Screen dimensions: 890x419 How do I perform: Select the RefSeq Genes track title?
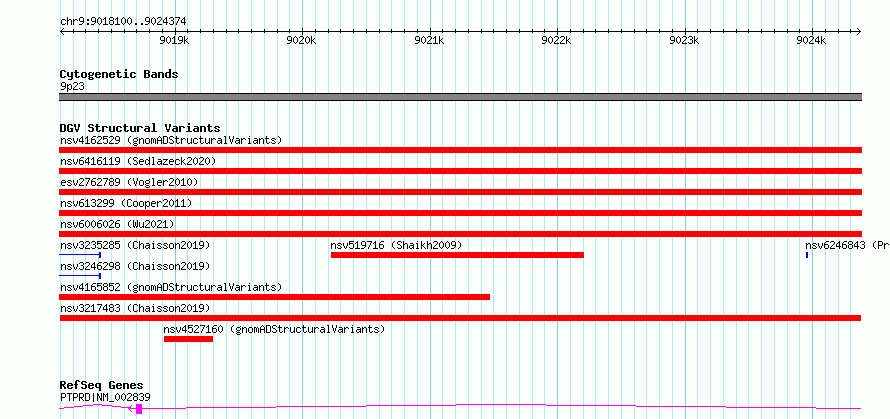(x=102, y=386)
